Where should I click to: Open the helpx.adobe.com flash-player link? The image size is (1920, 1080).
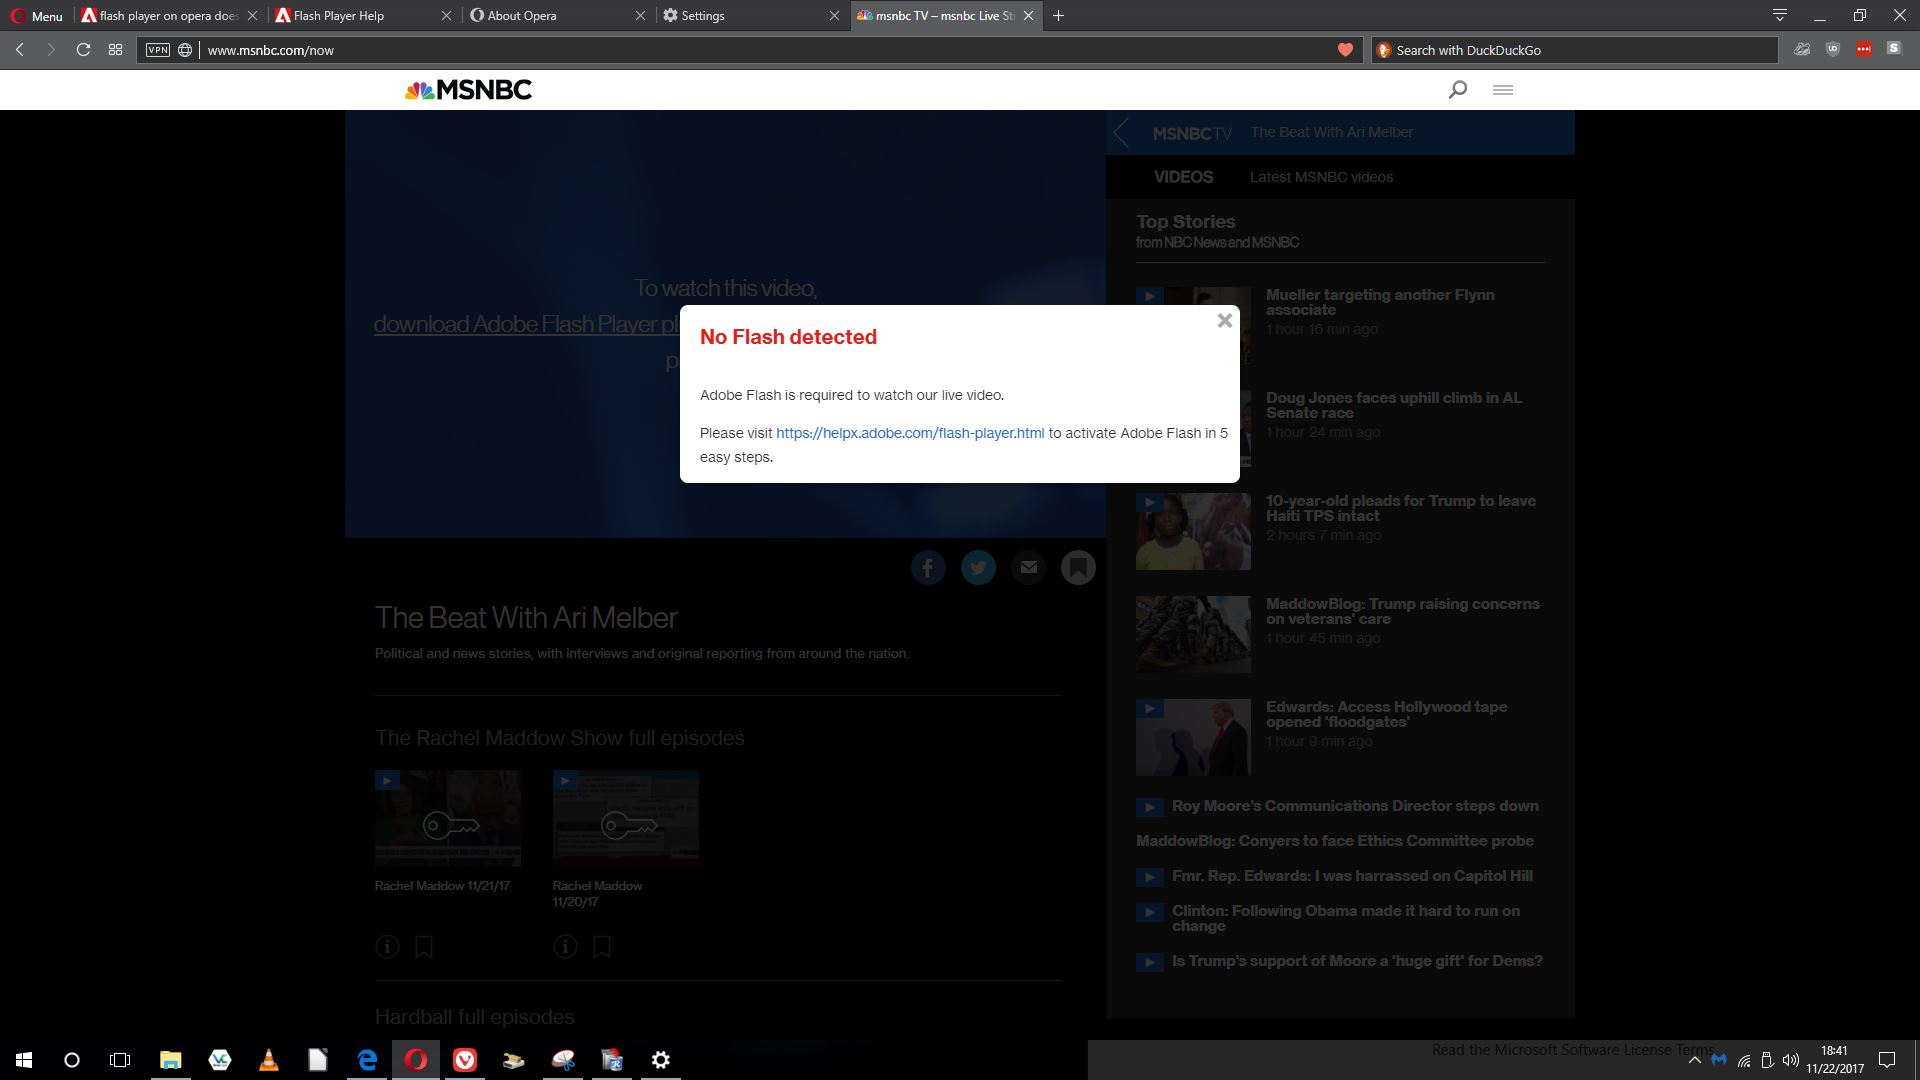pyautogui.click(x=909, y=433)
